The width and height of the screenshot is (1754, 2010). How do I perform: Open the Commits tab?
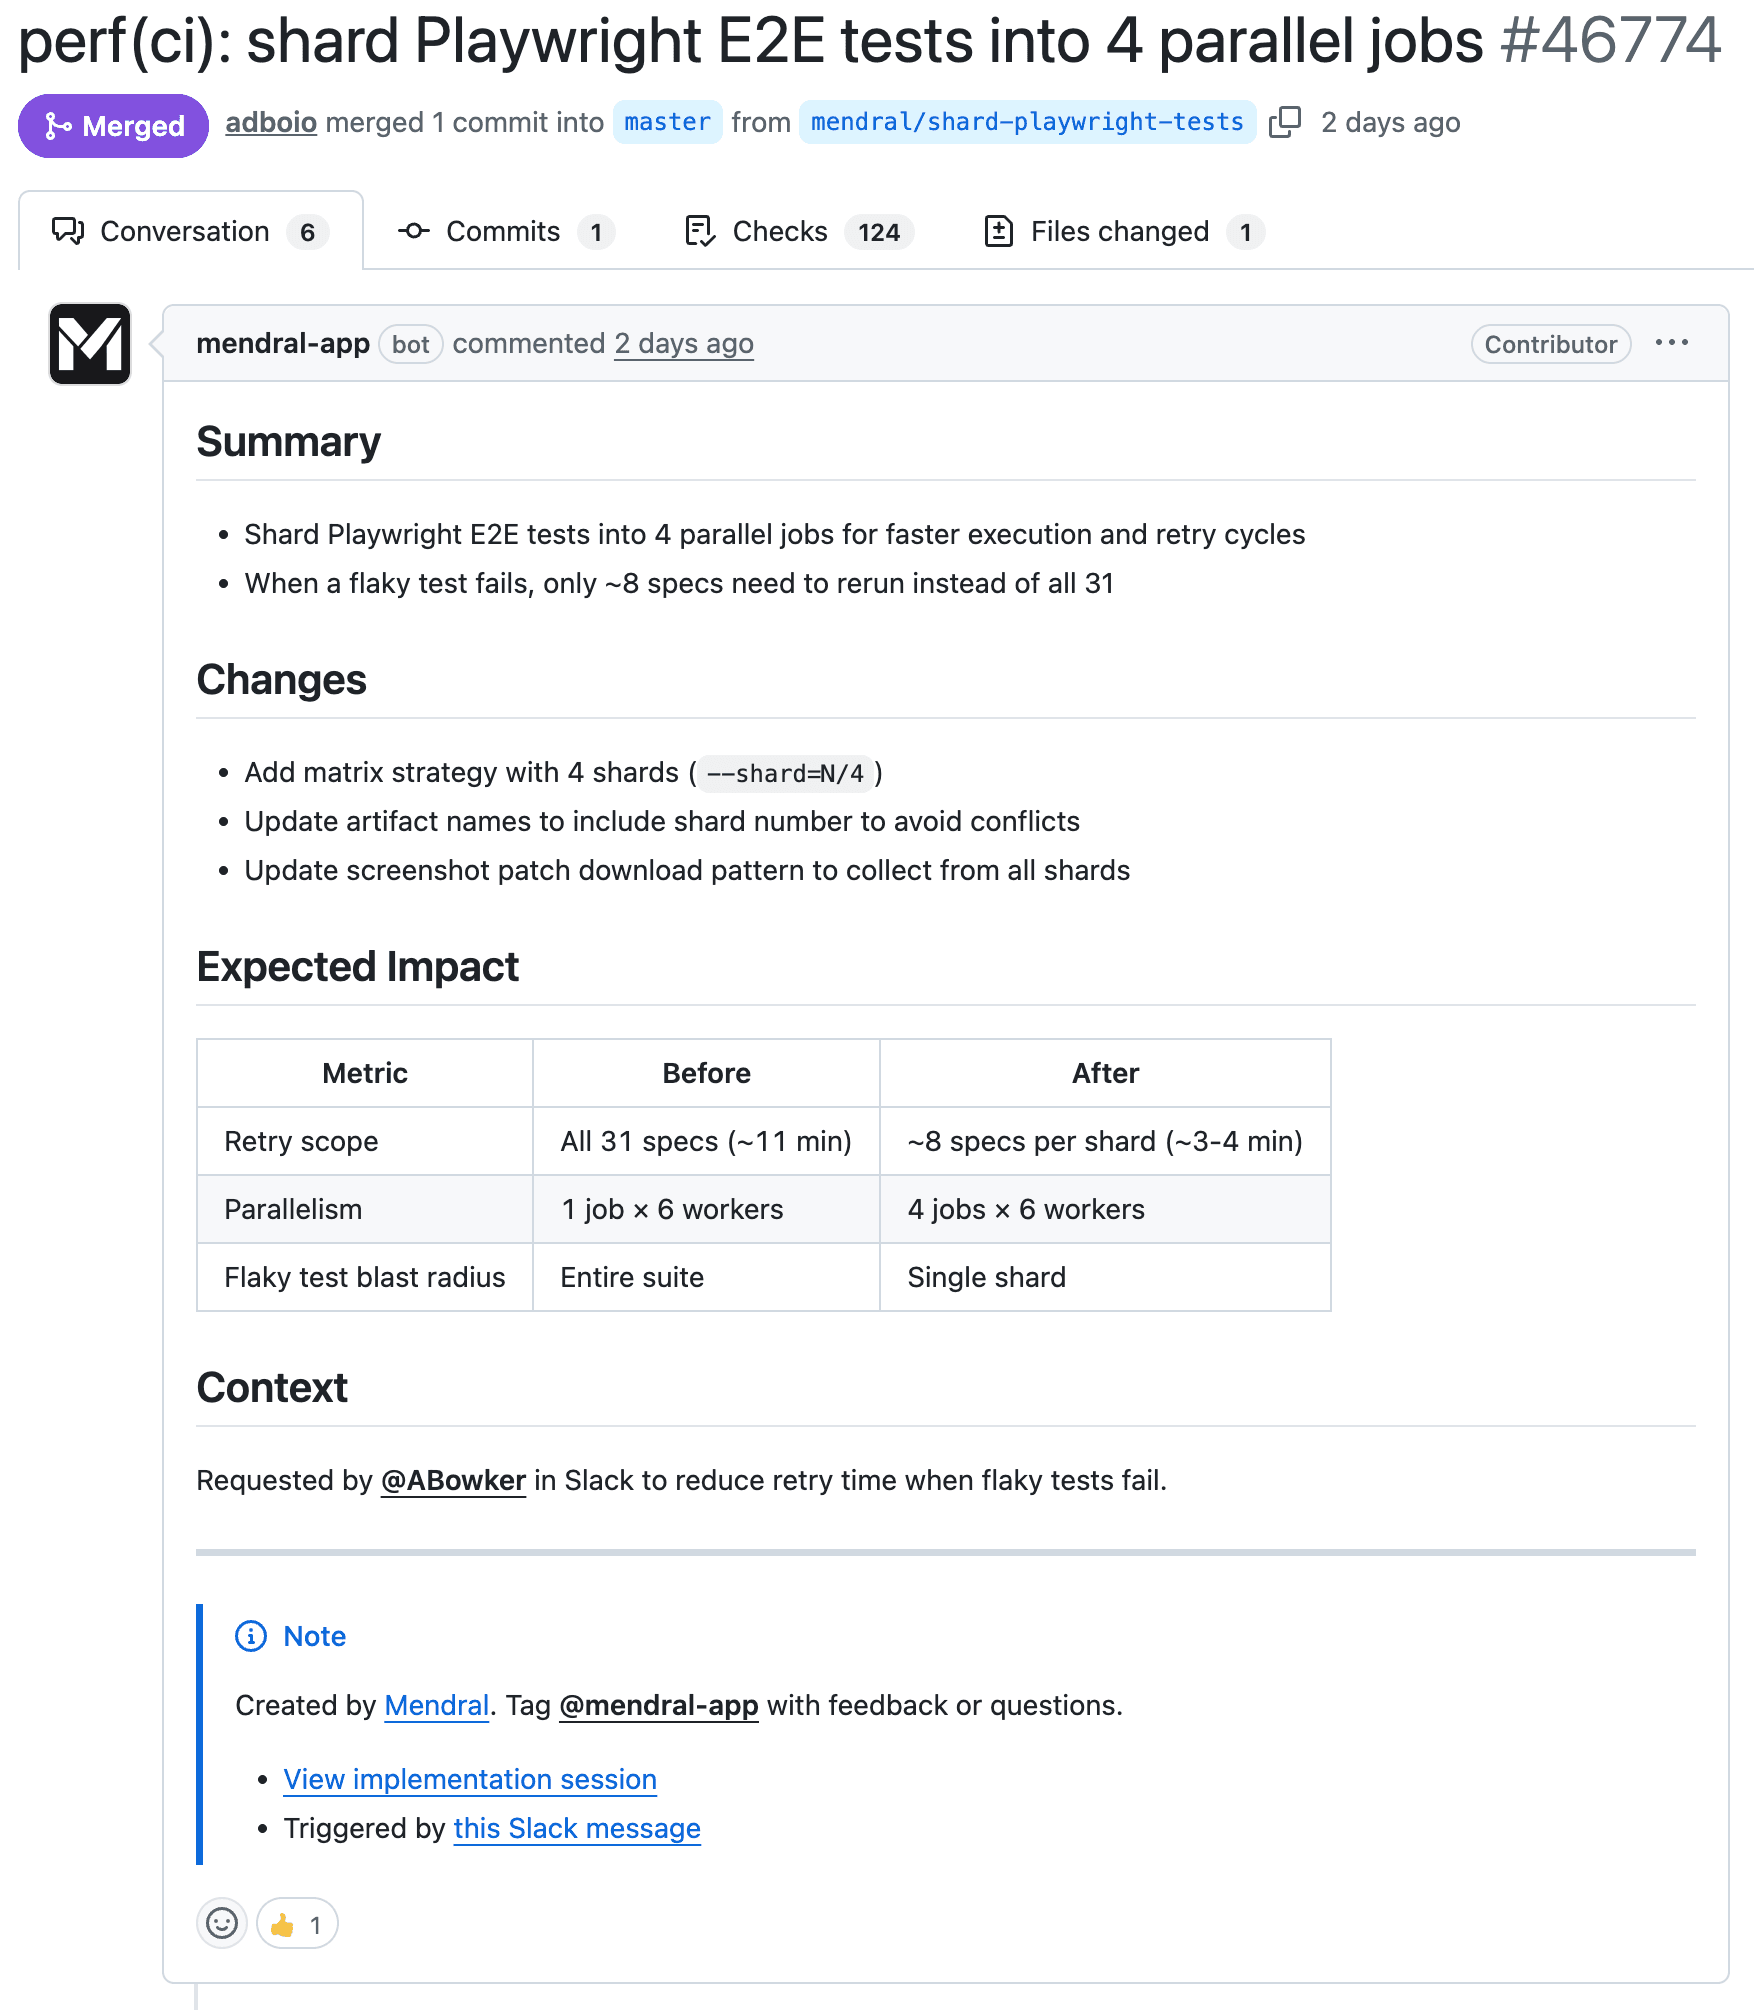coord(502,231)
